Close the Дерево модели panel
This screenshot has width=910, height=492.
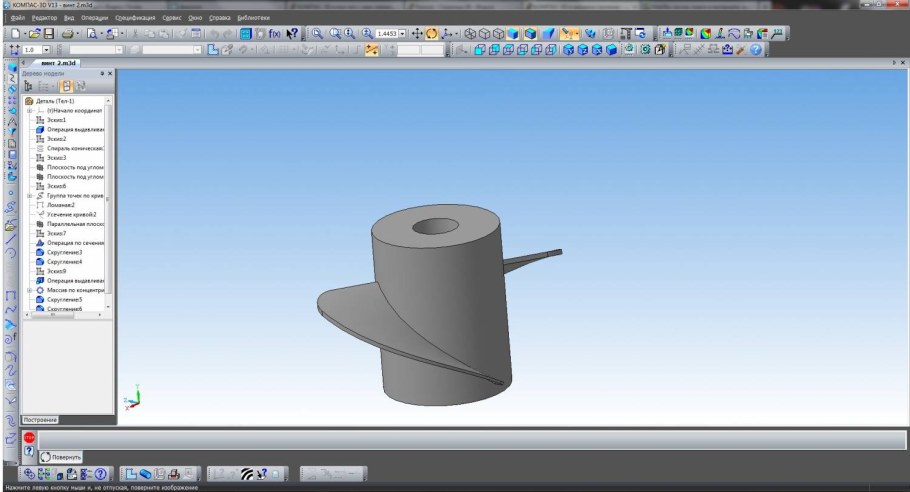click(110, 74)
